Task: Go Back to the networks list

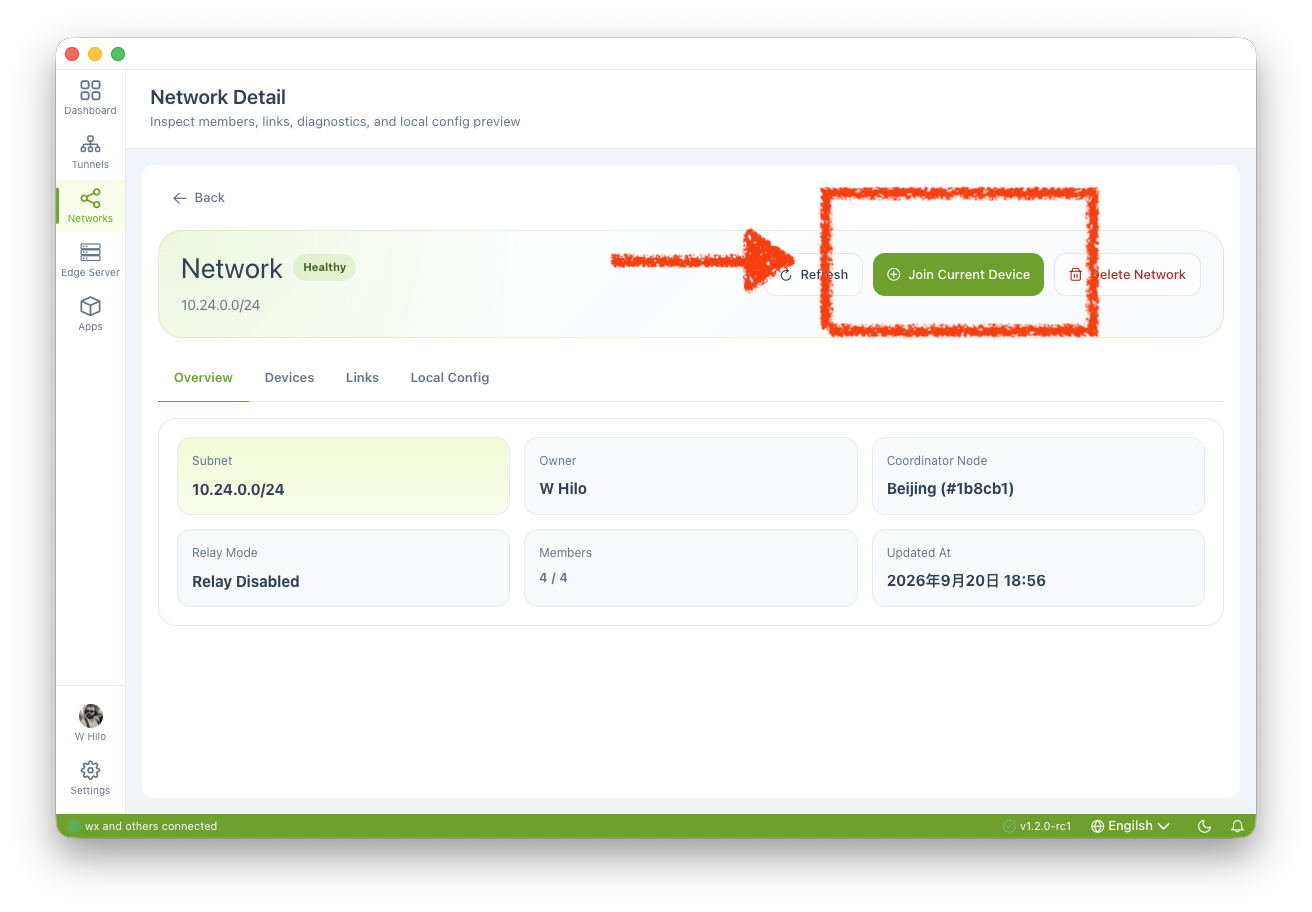Action: pos(198,198)
